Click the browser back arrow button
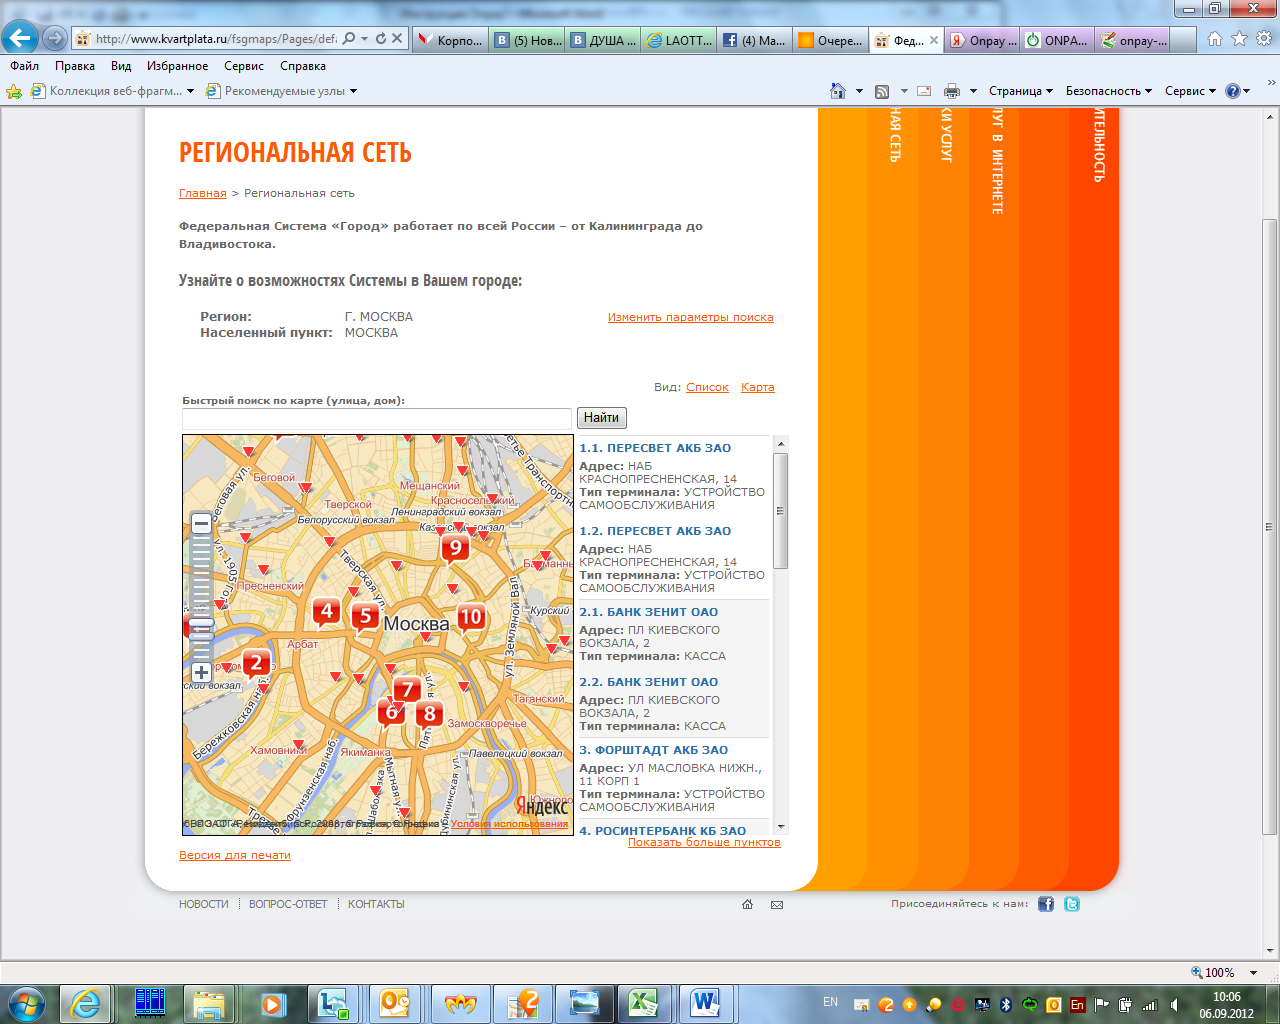Viewport: 1280px width, 1024px height. point(20,38)
